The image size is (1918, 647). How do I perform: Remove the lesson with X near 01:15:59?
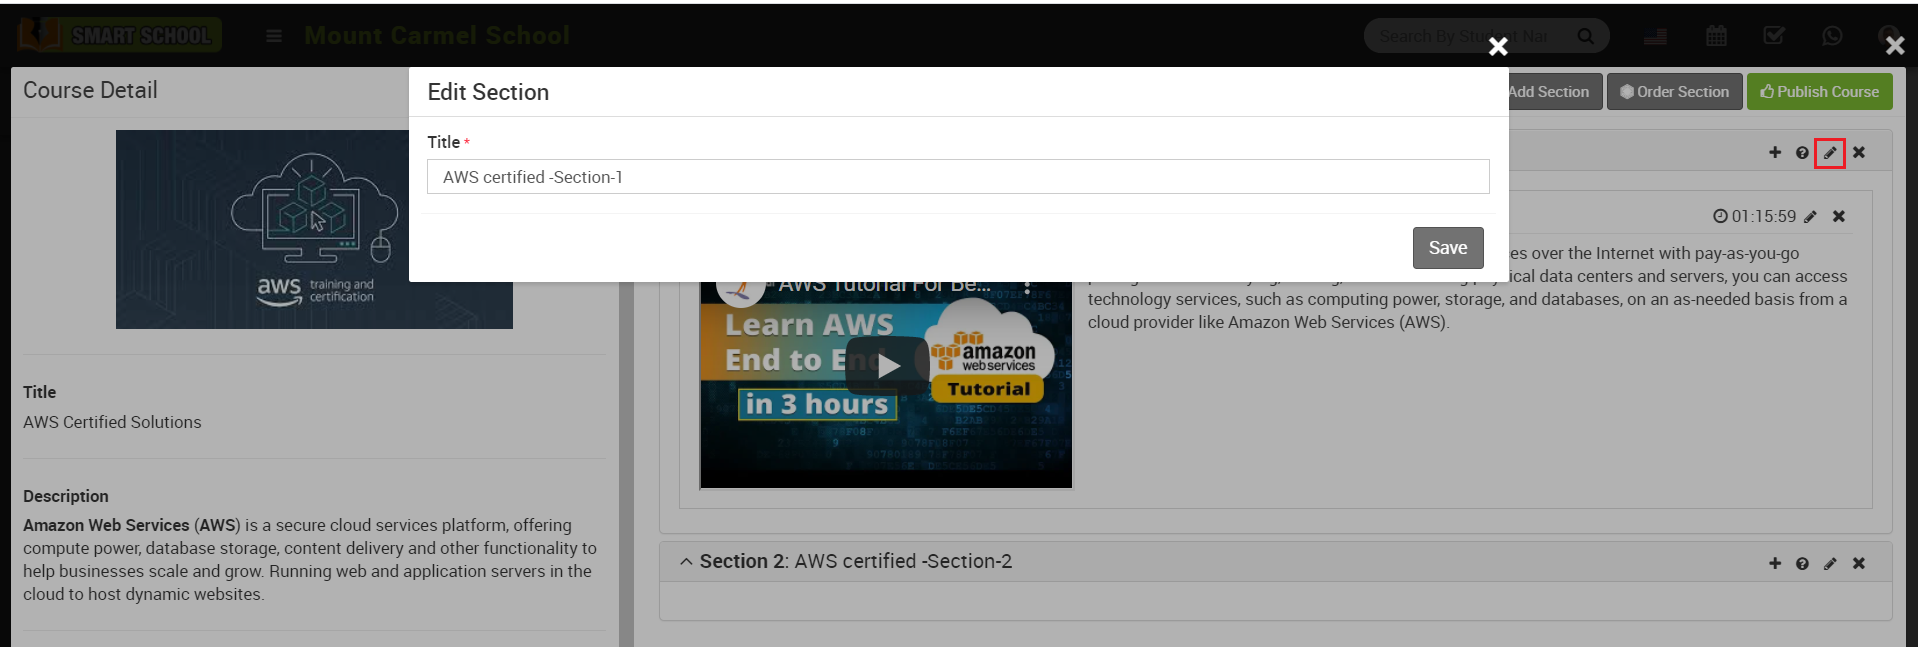[x=1838, y=217]
